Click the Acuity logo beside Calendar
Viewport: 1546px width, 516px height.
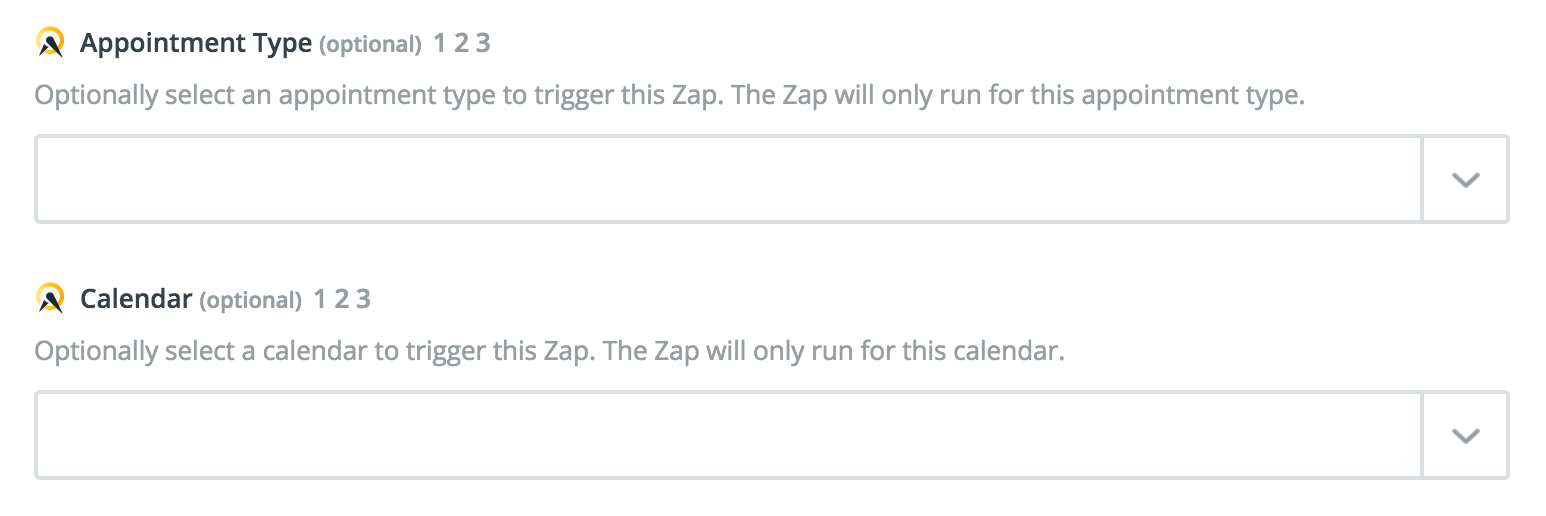click(x=50, y=298)
